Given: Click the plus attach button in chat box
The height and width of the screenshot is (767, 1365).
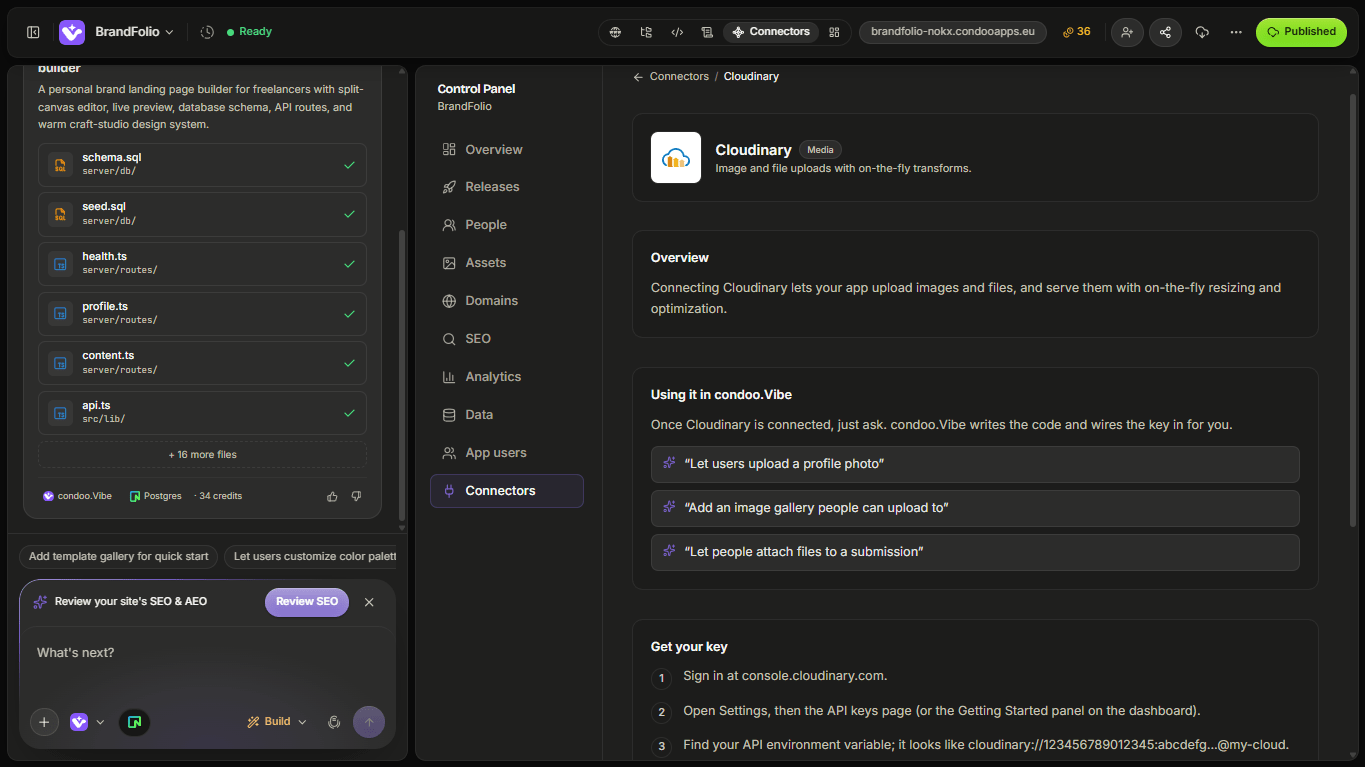Looking at the screenshot, I should pos(44,722).
